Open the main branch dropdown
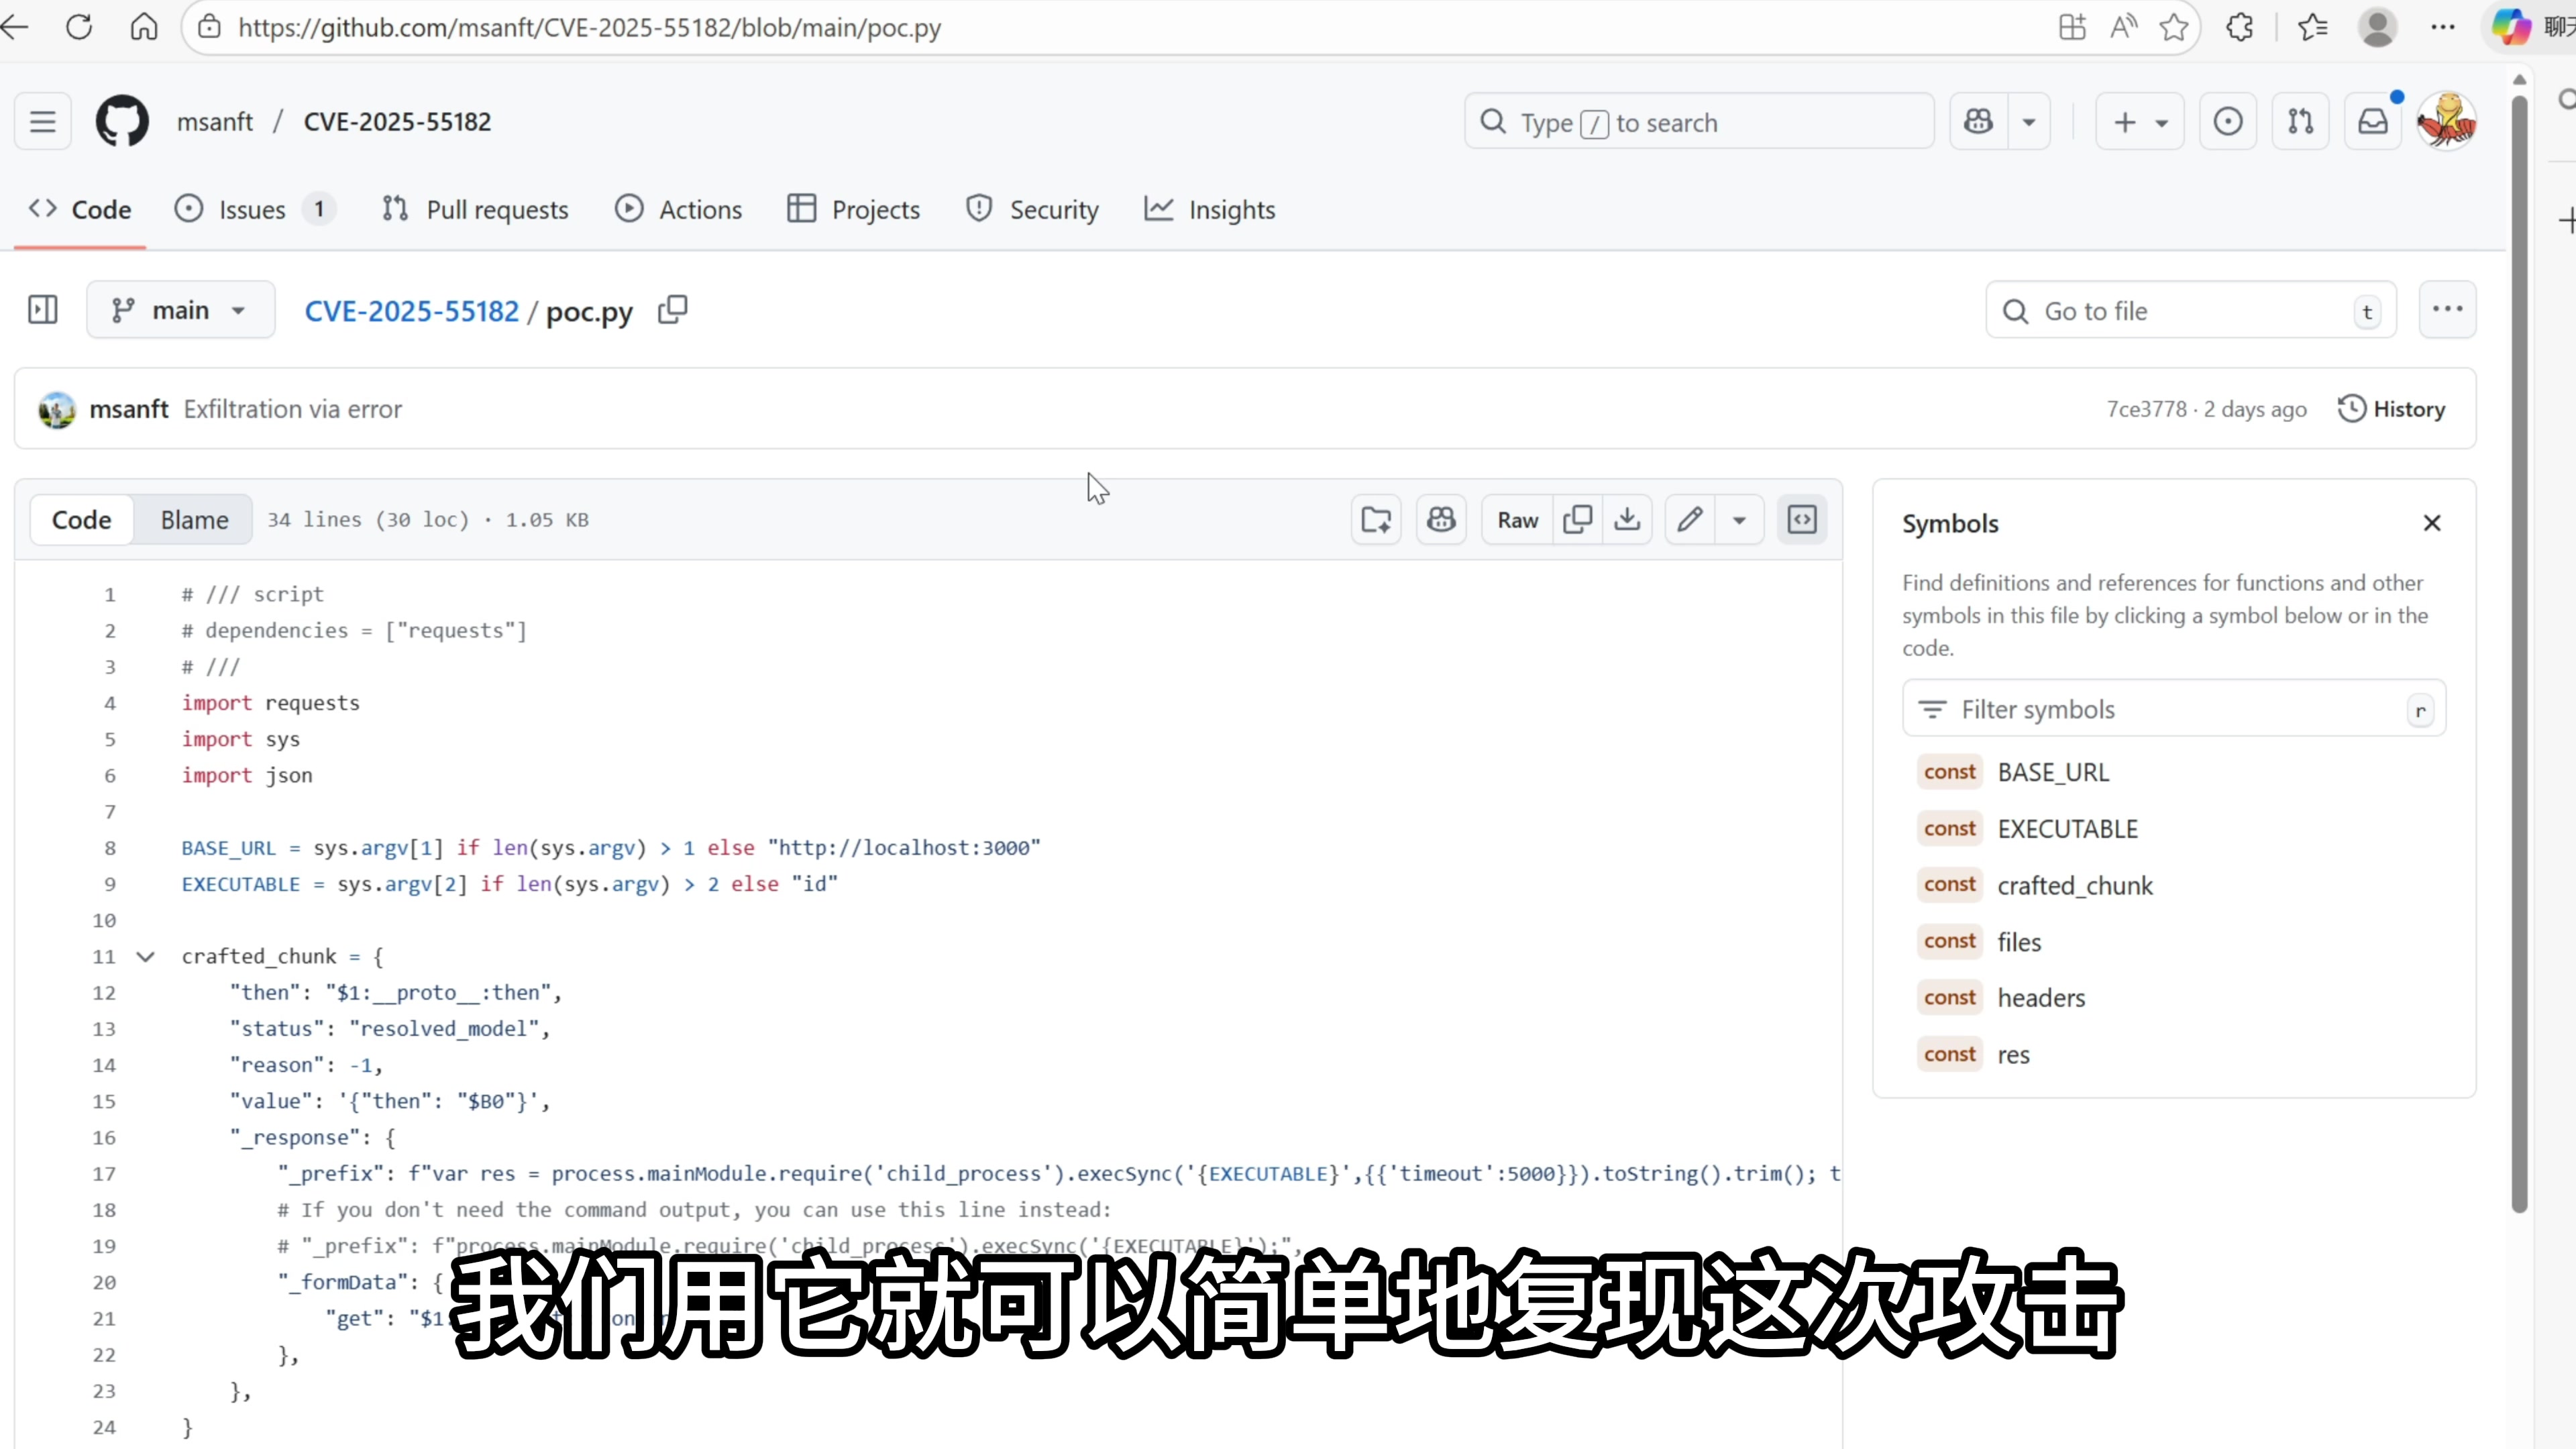Viewport: 2576px width, 1449px height. coord(180,310)
